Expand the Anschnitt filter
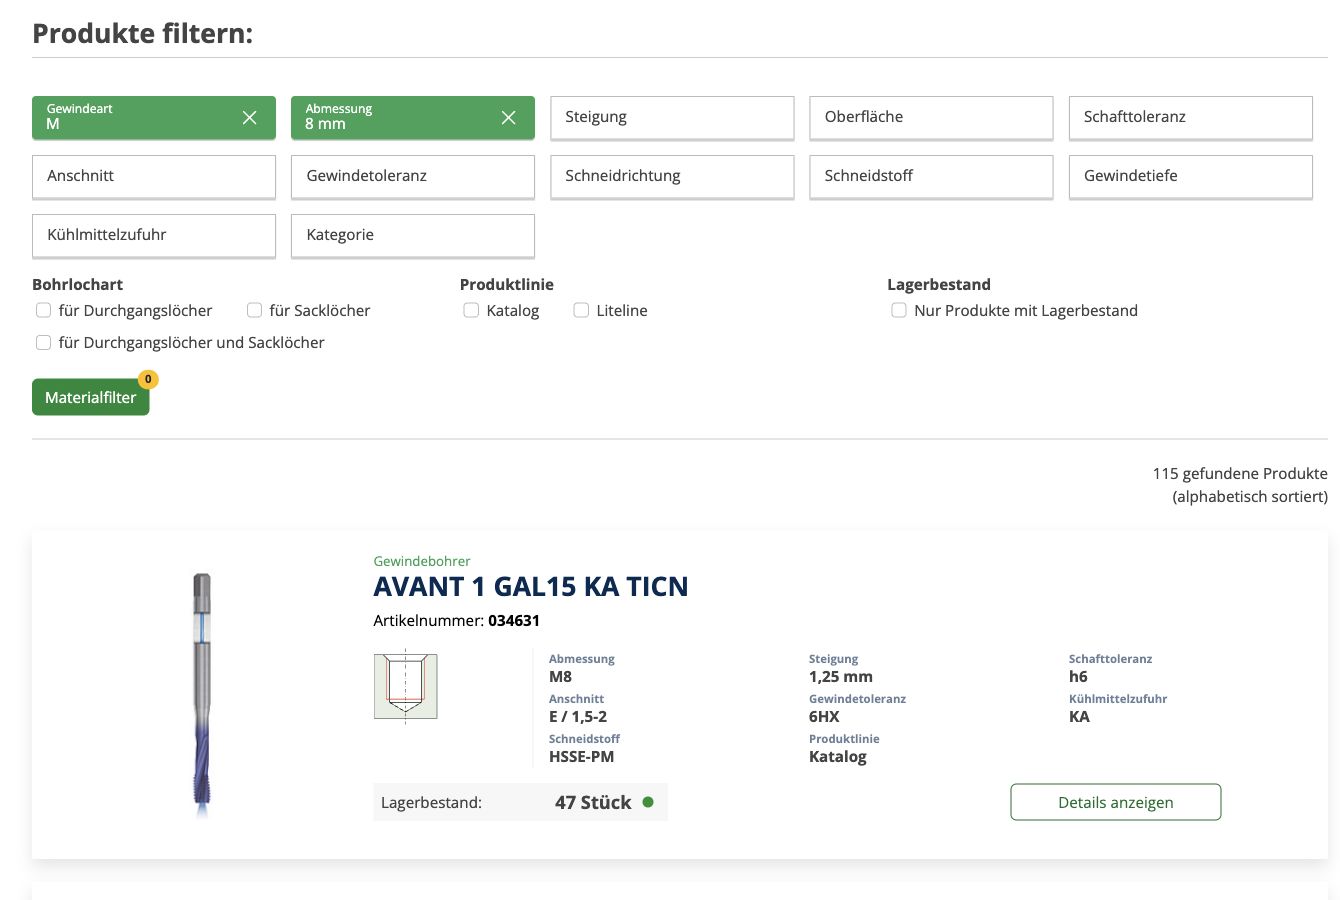 [x=154, y=176]
